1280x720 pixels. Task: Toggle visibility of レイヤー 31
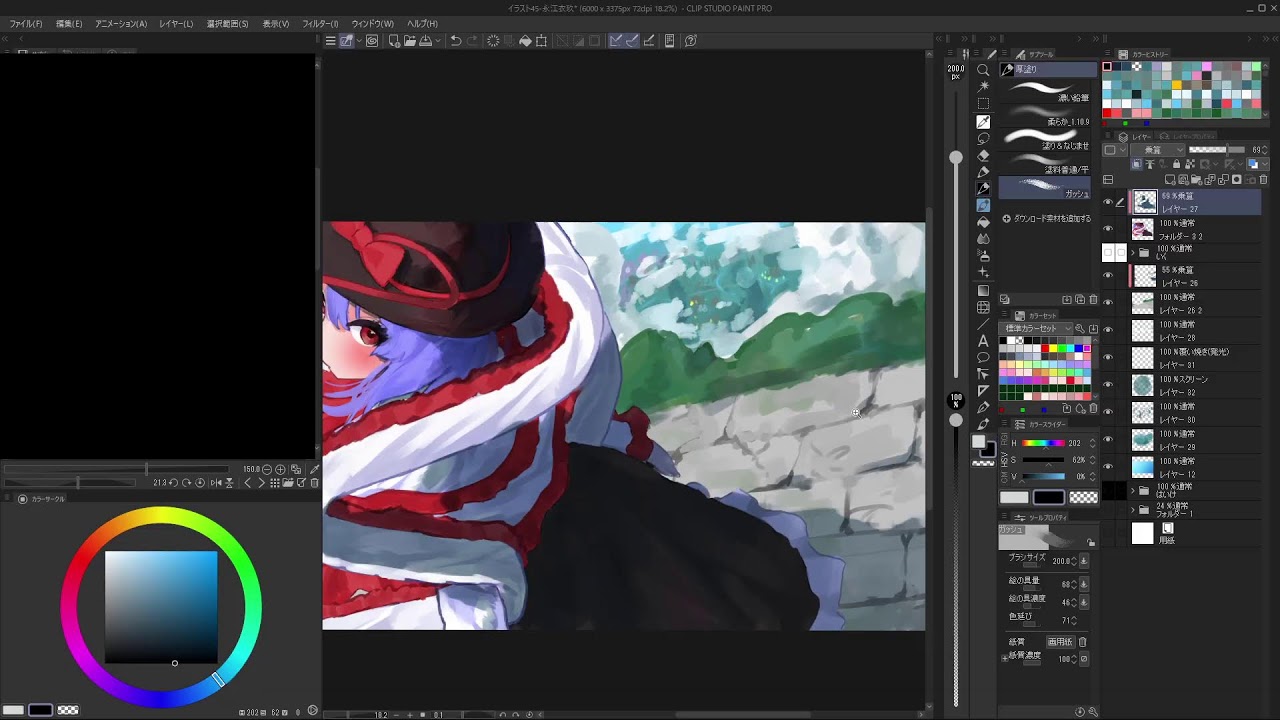1107,357
